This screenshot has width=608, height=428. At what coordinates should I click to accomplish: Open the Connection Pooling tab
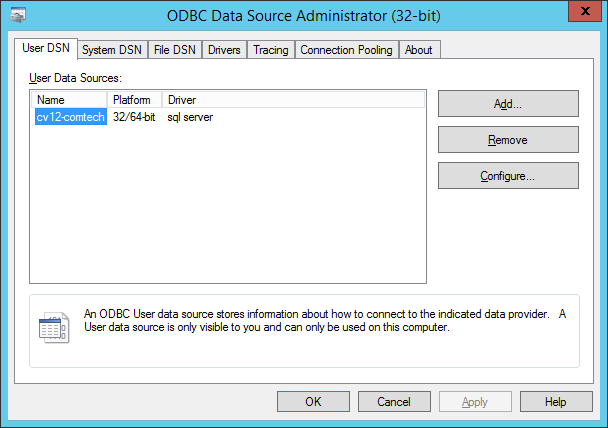346,50
